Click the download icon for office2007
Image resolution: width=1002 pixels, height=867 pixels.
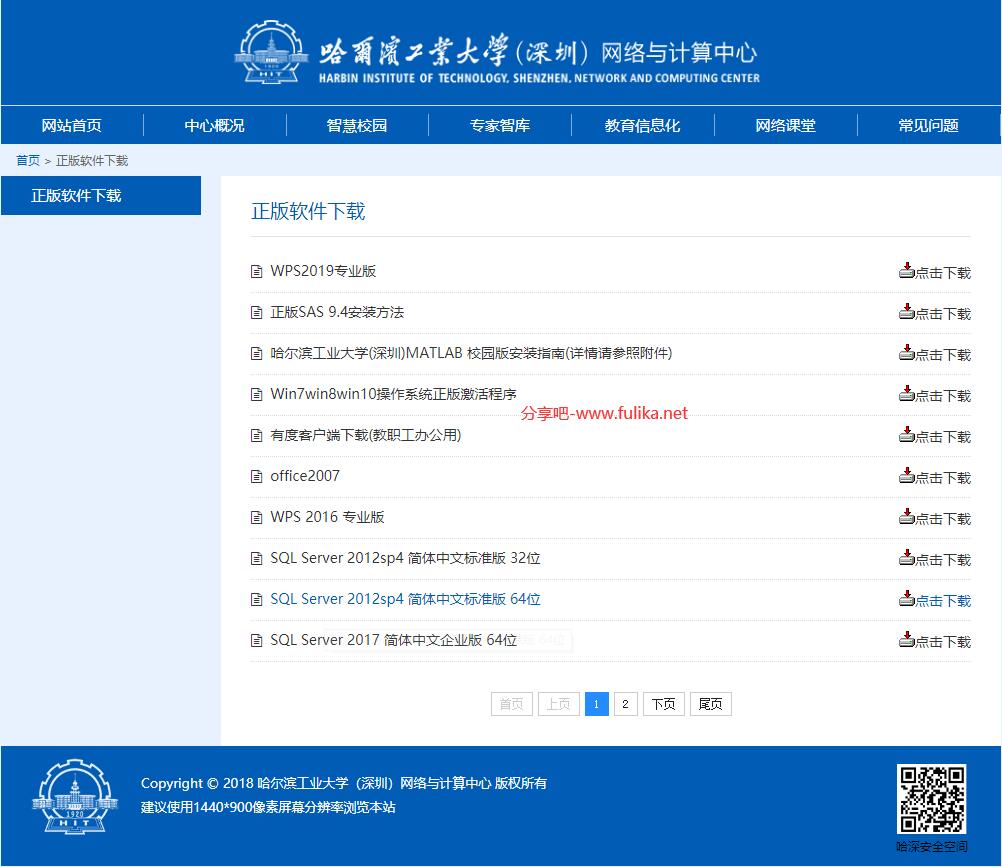point(906,475)
